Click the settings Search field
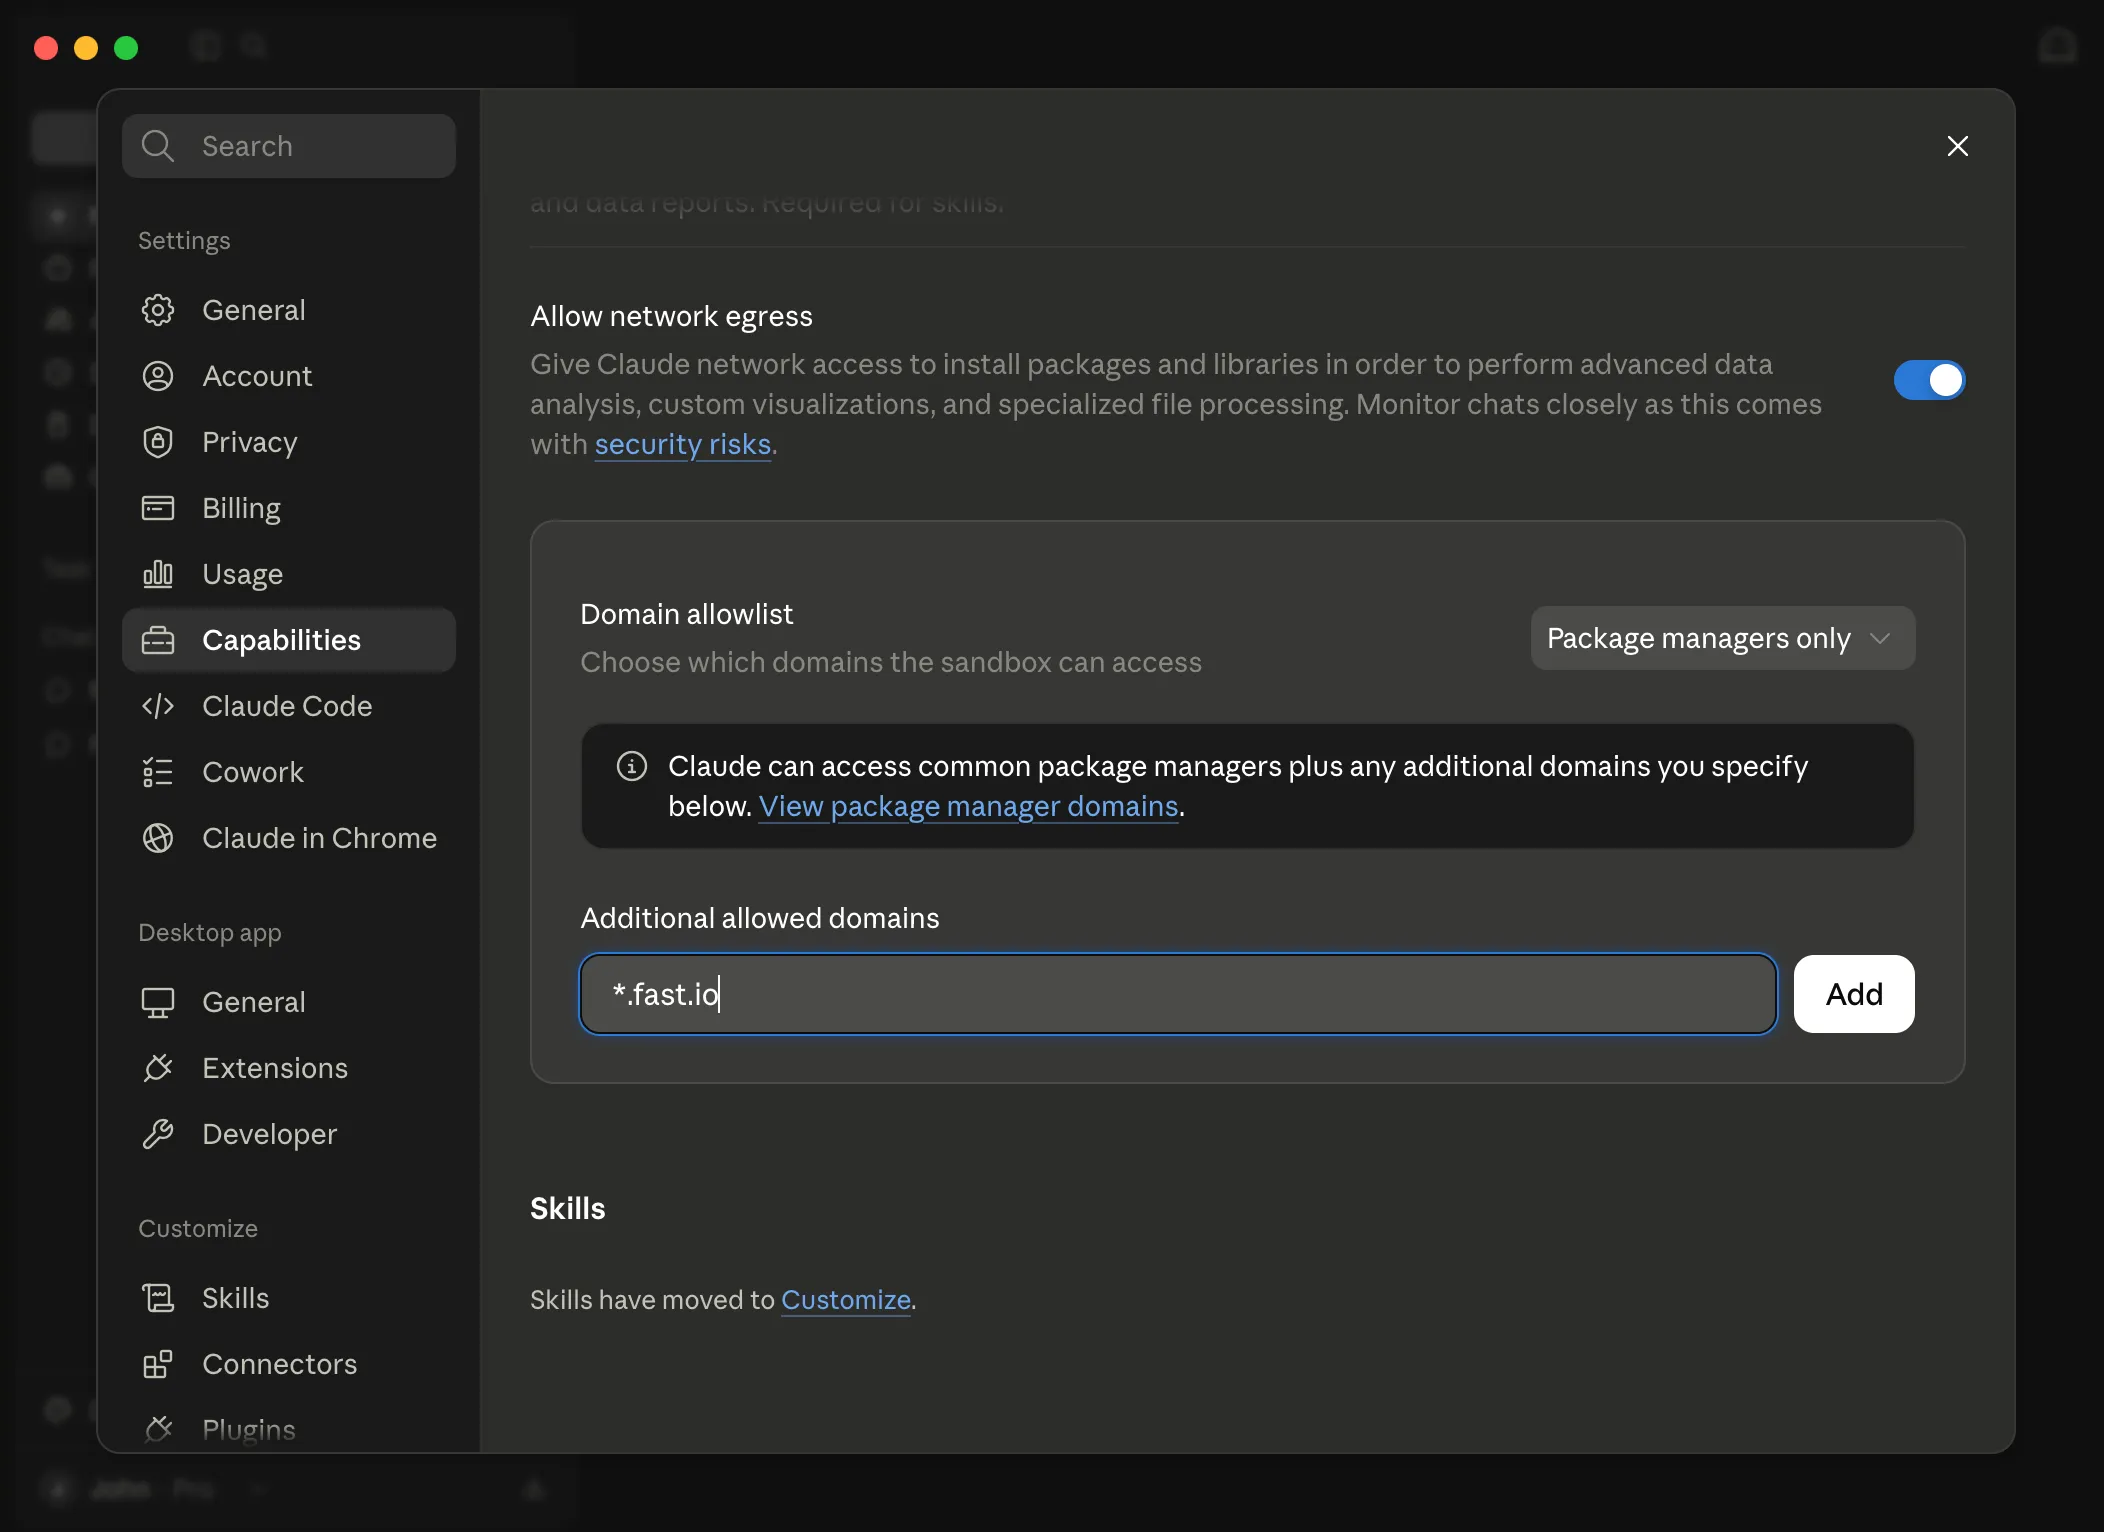The height and width of the screenshot is (1532, 2104). 289,146
